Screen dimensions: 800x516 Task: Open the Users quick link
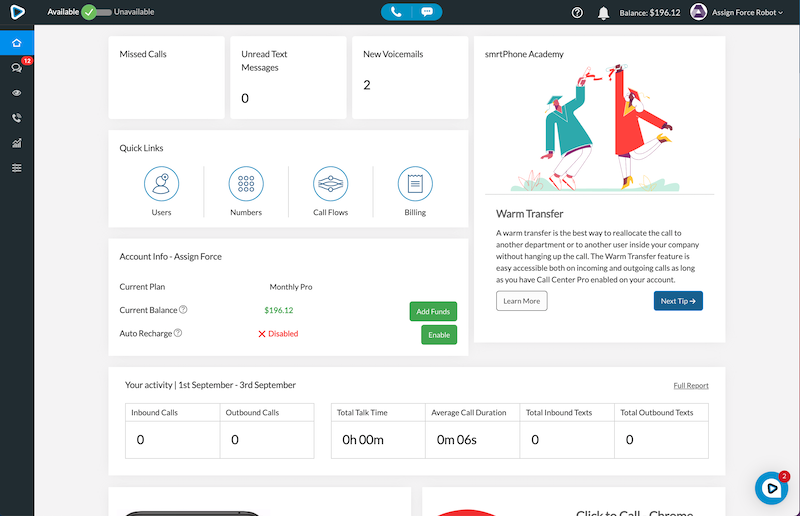coord(161,185)
